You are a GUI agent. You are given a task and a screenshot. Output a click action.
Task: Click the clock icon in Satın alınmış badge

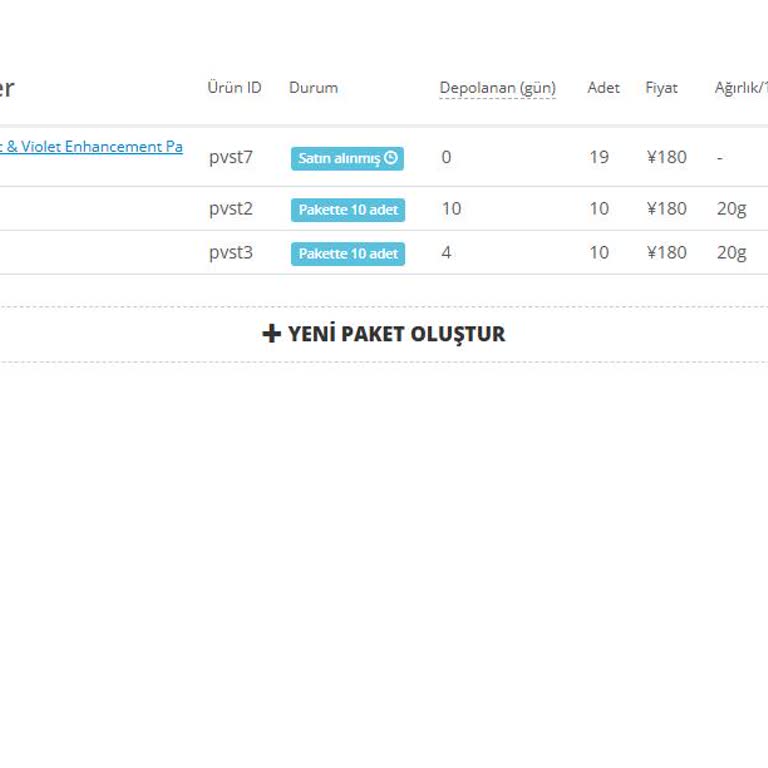[391, 158]
